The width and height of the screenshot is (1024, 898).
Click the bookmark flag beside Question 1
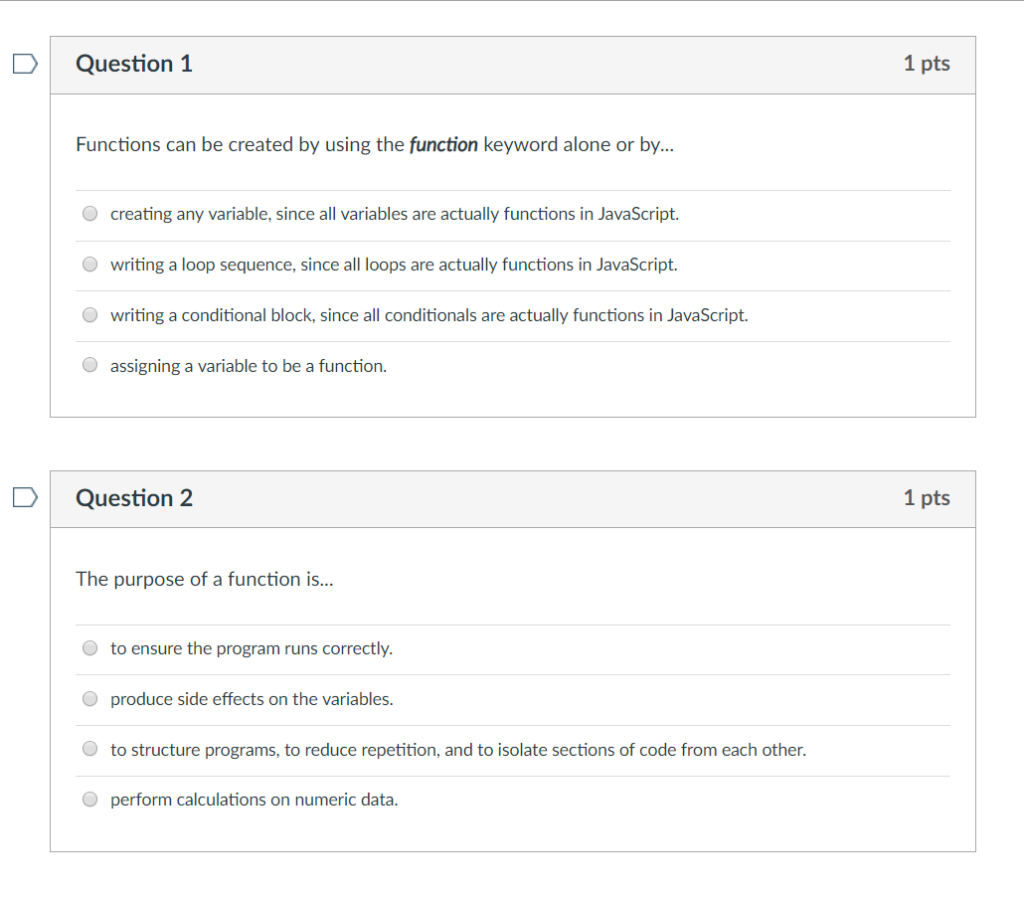pyautogui.click(x=22, y=62)
